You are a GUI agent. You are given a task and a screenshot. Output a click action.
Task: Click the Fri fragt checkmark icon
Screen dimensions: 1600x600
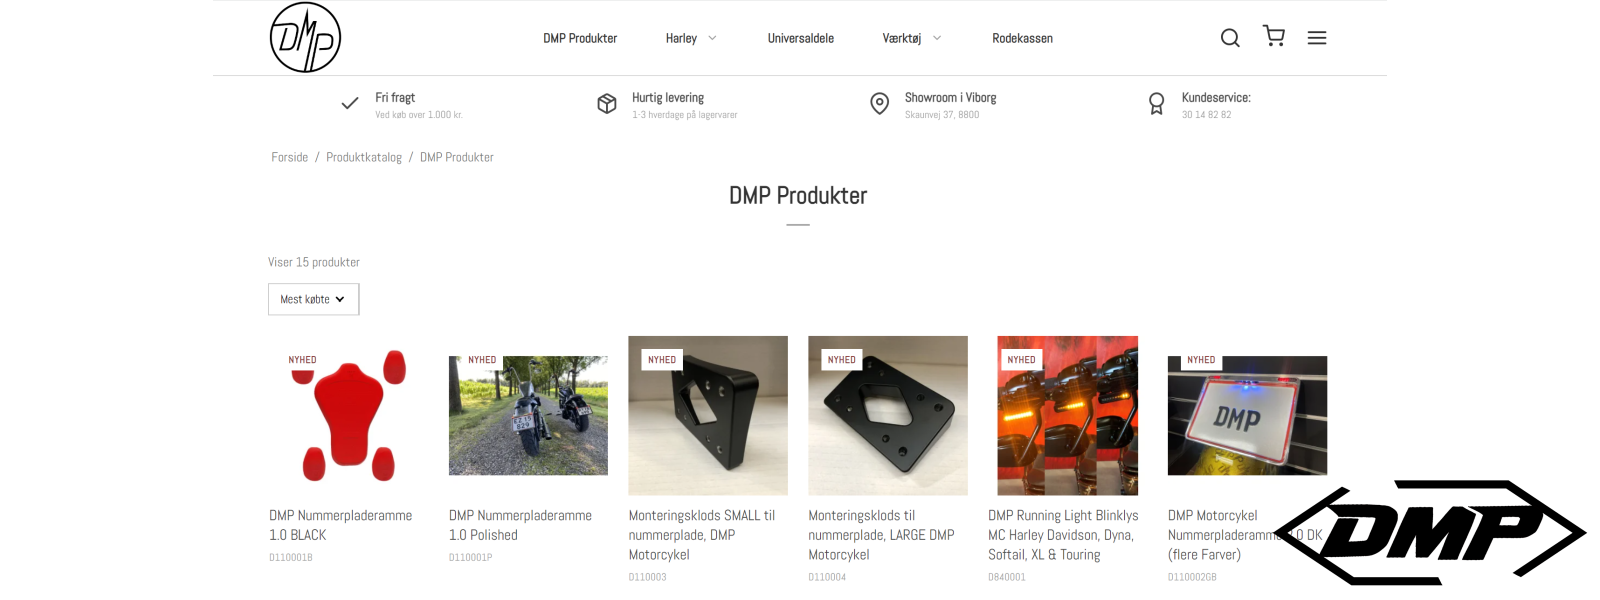[x=350, y=103]
